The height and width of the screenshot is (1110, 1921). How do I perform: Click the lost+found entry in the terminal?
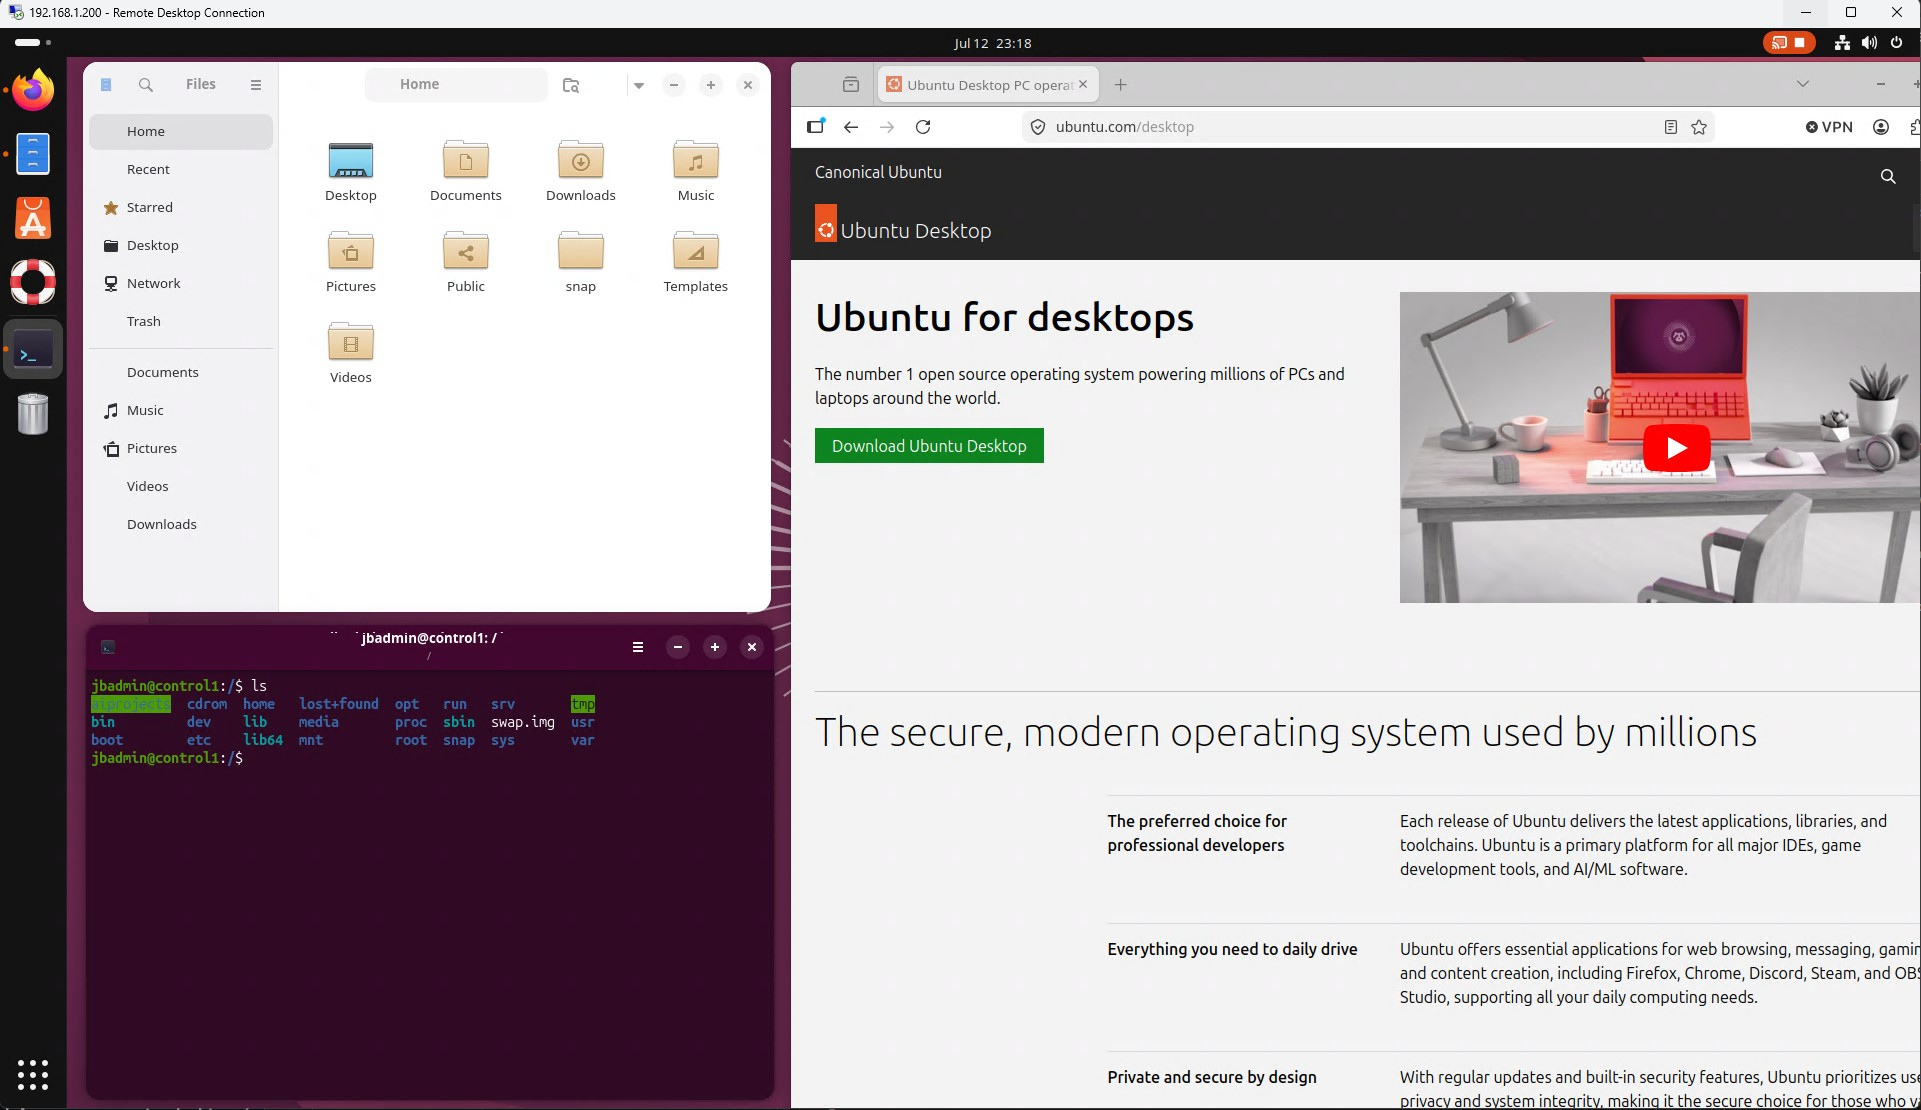pyautogui.click(x=339, y=704)
